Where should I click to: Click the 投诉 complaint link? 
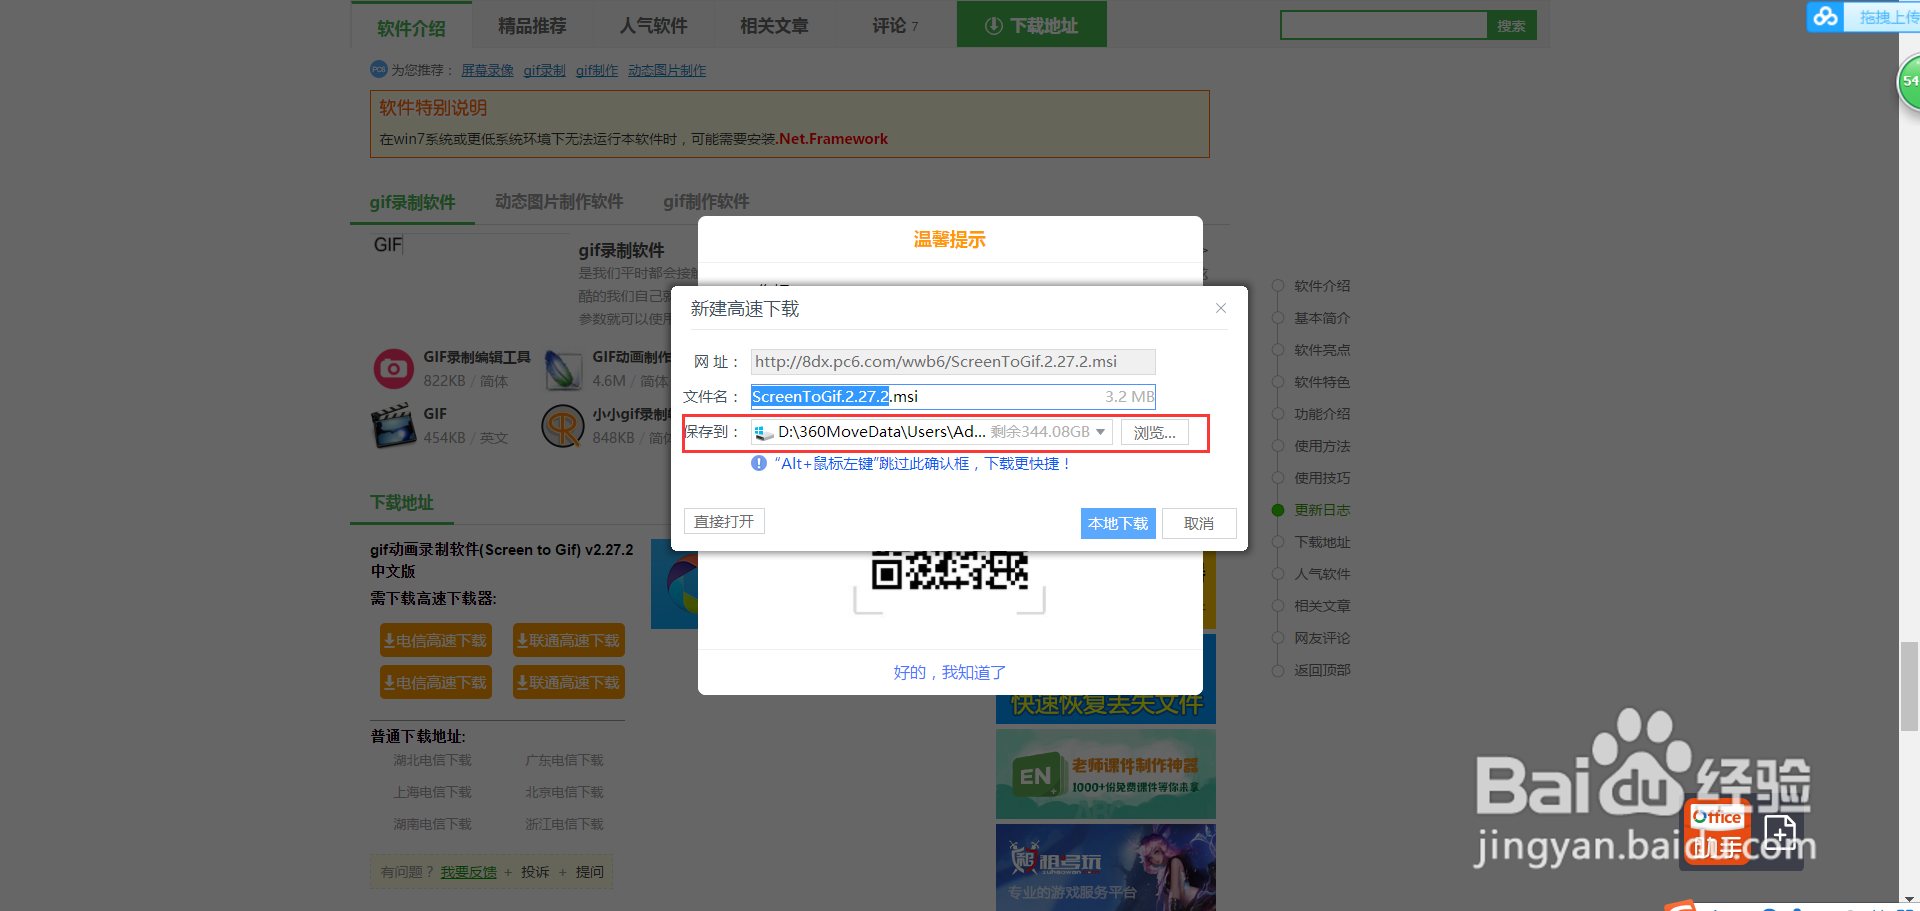pyautogui.click(x=535, y=872)
